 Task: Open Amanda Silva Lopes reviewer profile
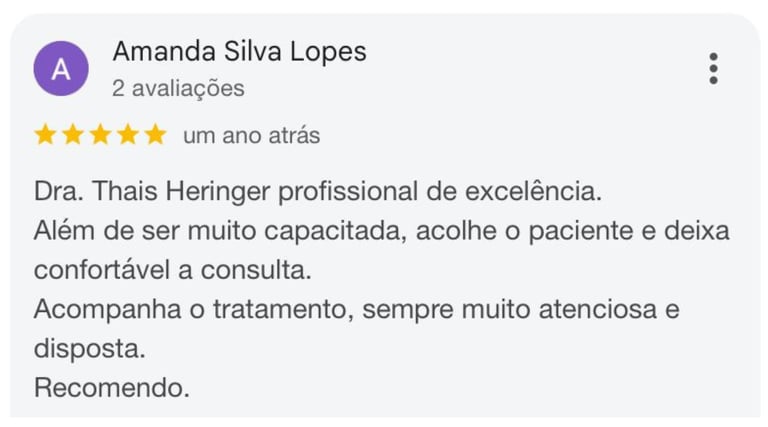(x=239, y=52)
